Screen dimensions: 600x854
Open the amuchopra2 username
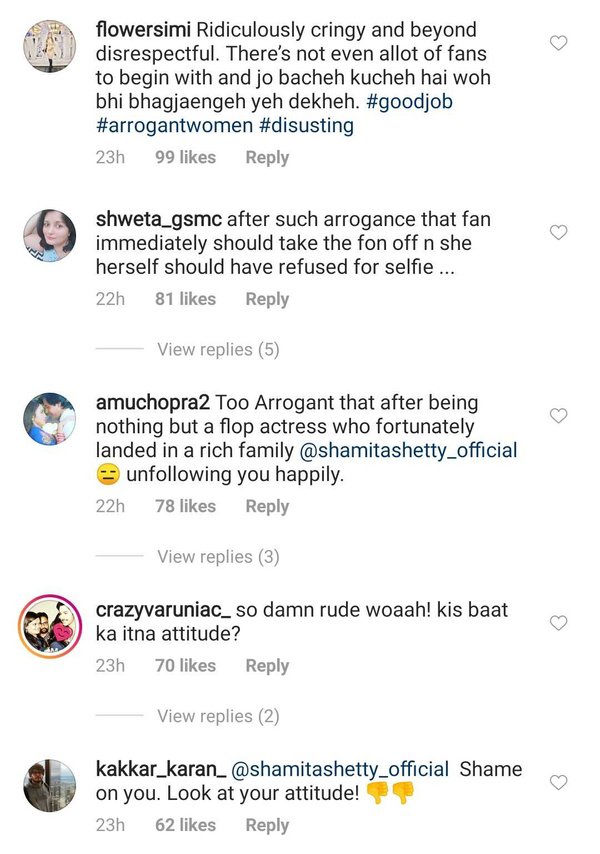pos(151,402)
